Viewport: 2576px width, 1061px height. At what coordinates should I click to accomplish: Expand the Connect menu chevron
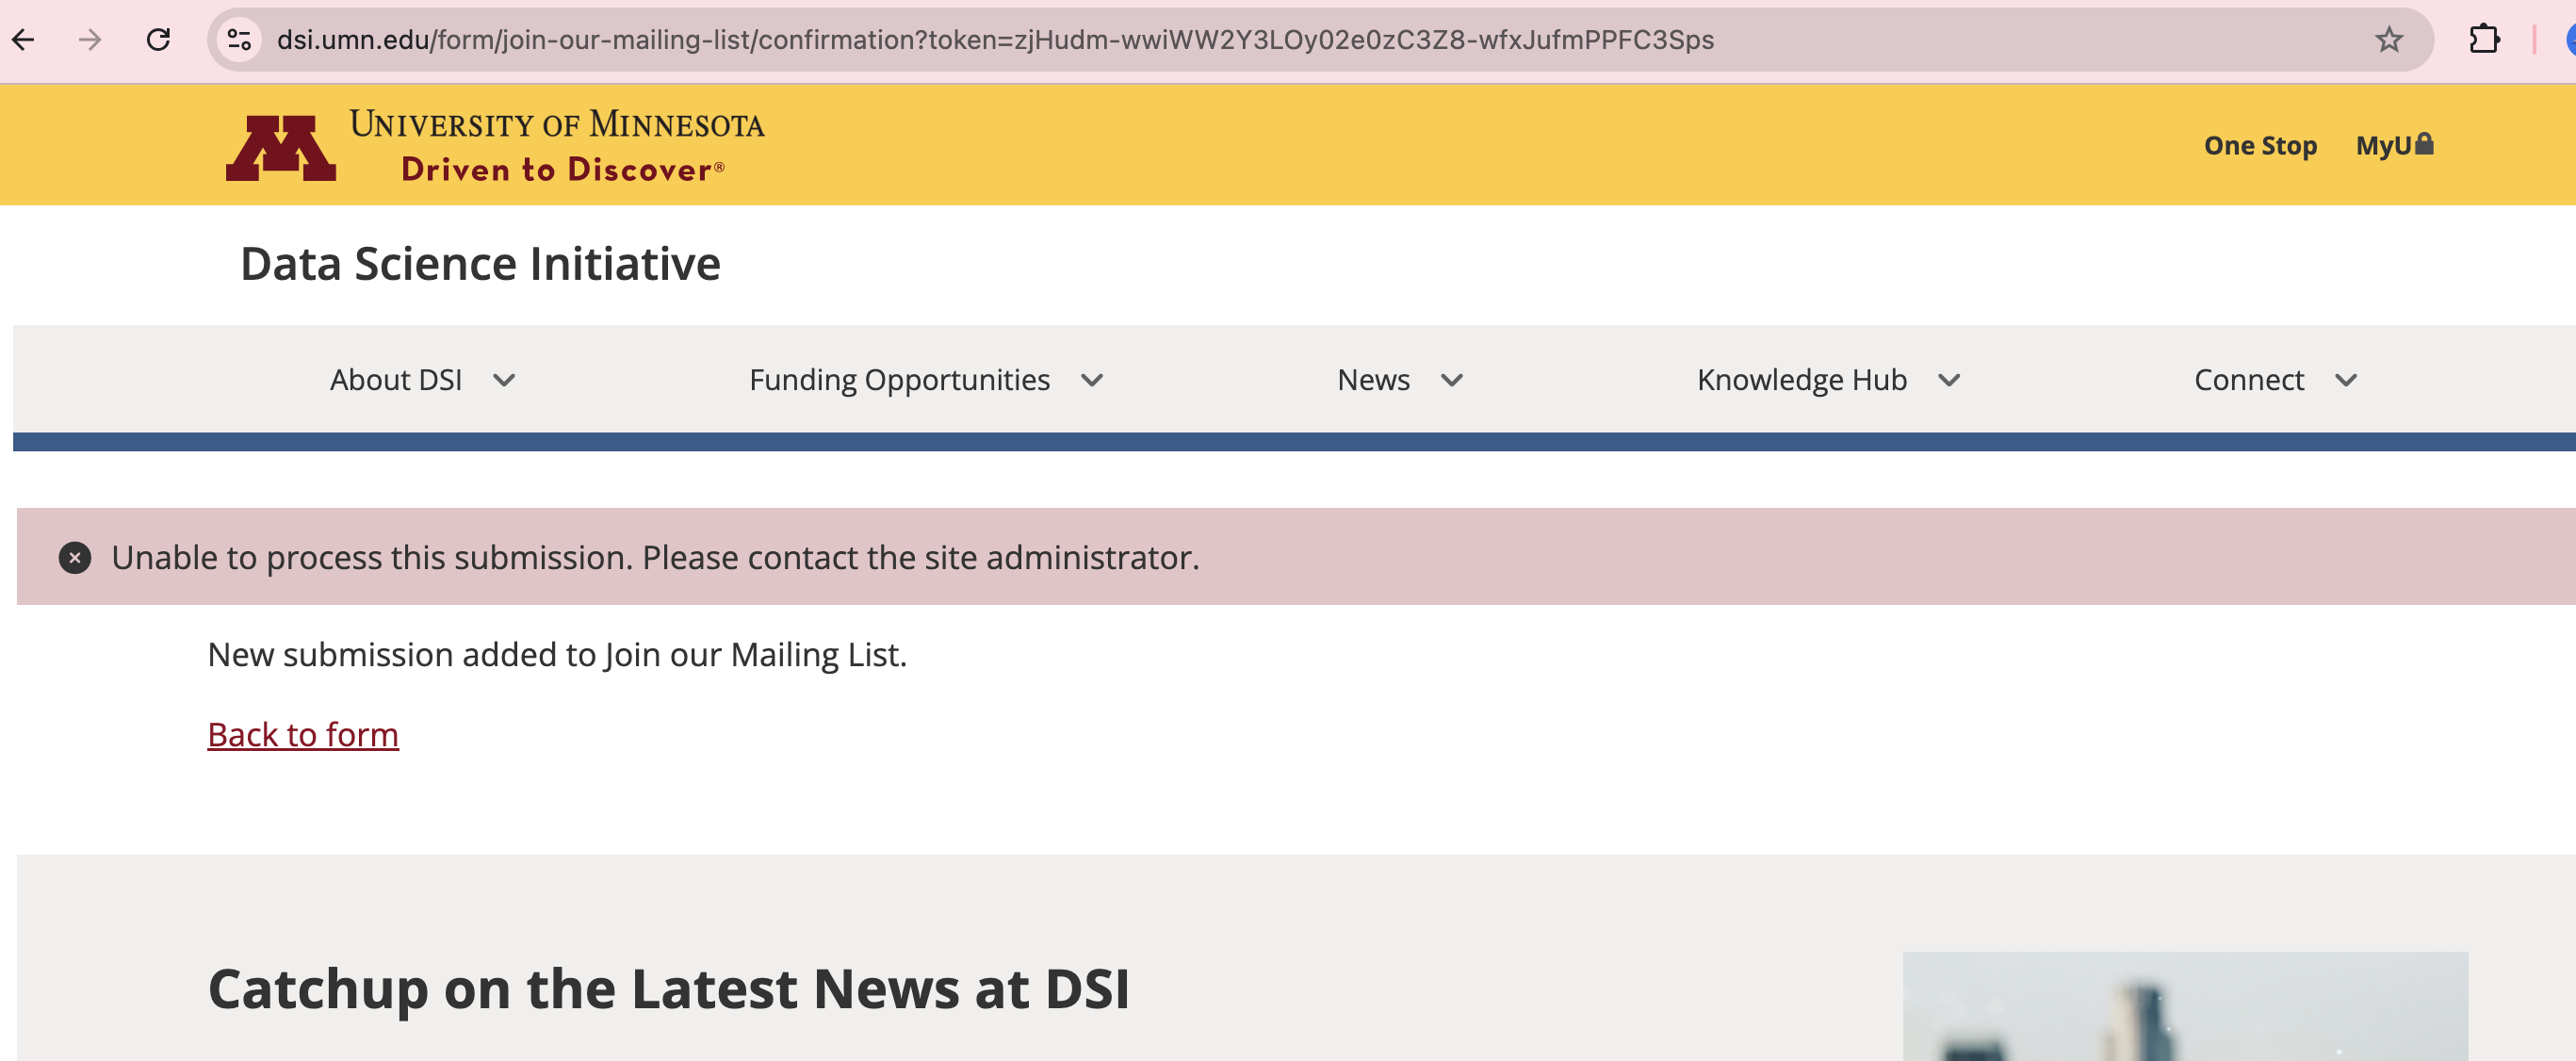point(2346,380)
